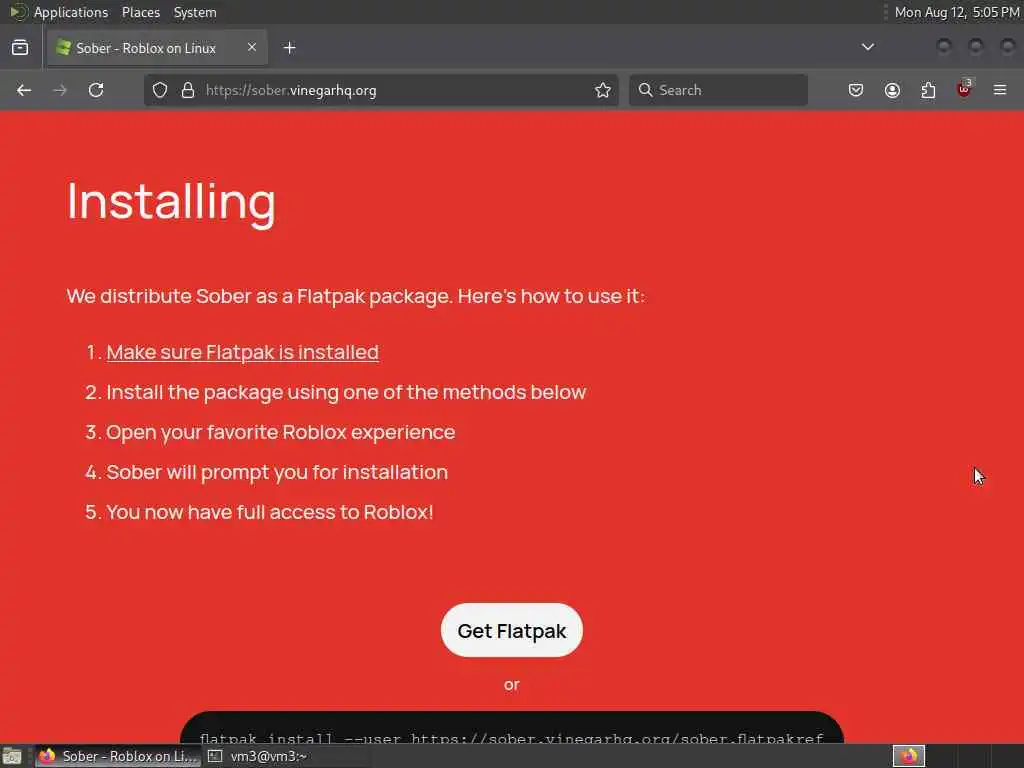
Task: Reload the current page
Action: pyautogui.click(x=96, y=90)
